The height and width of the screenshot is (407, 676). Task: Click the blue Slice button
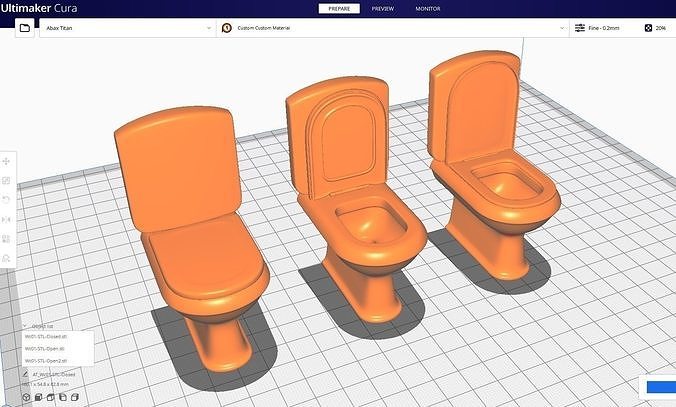pyautogui.click(x=661, y=387)
